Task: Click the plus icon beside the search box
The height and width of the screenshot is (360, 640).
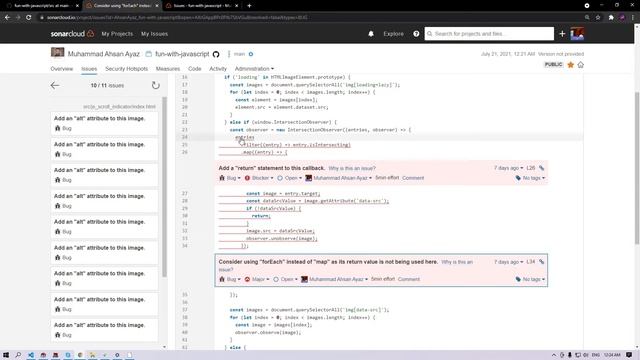Action: (x=562, y=34)
